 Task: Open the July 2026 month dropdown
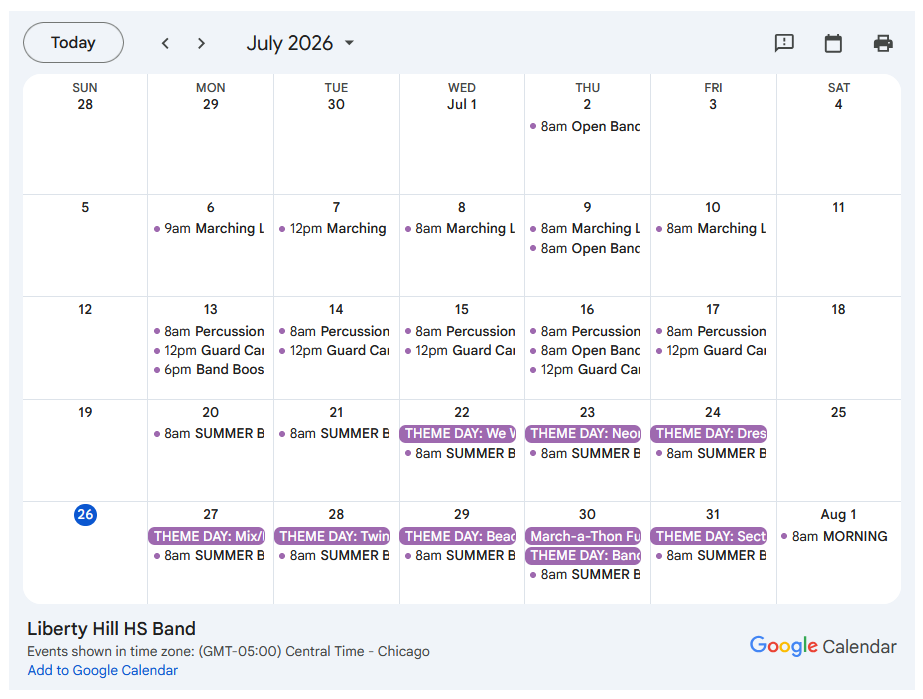(x=300, y=43)
